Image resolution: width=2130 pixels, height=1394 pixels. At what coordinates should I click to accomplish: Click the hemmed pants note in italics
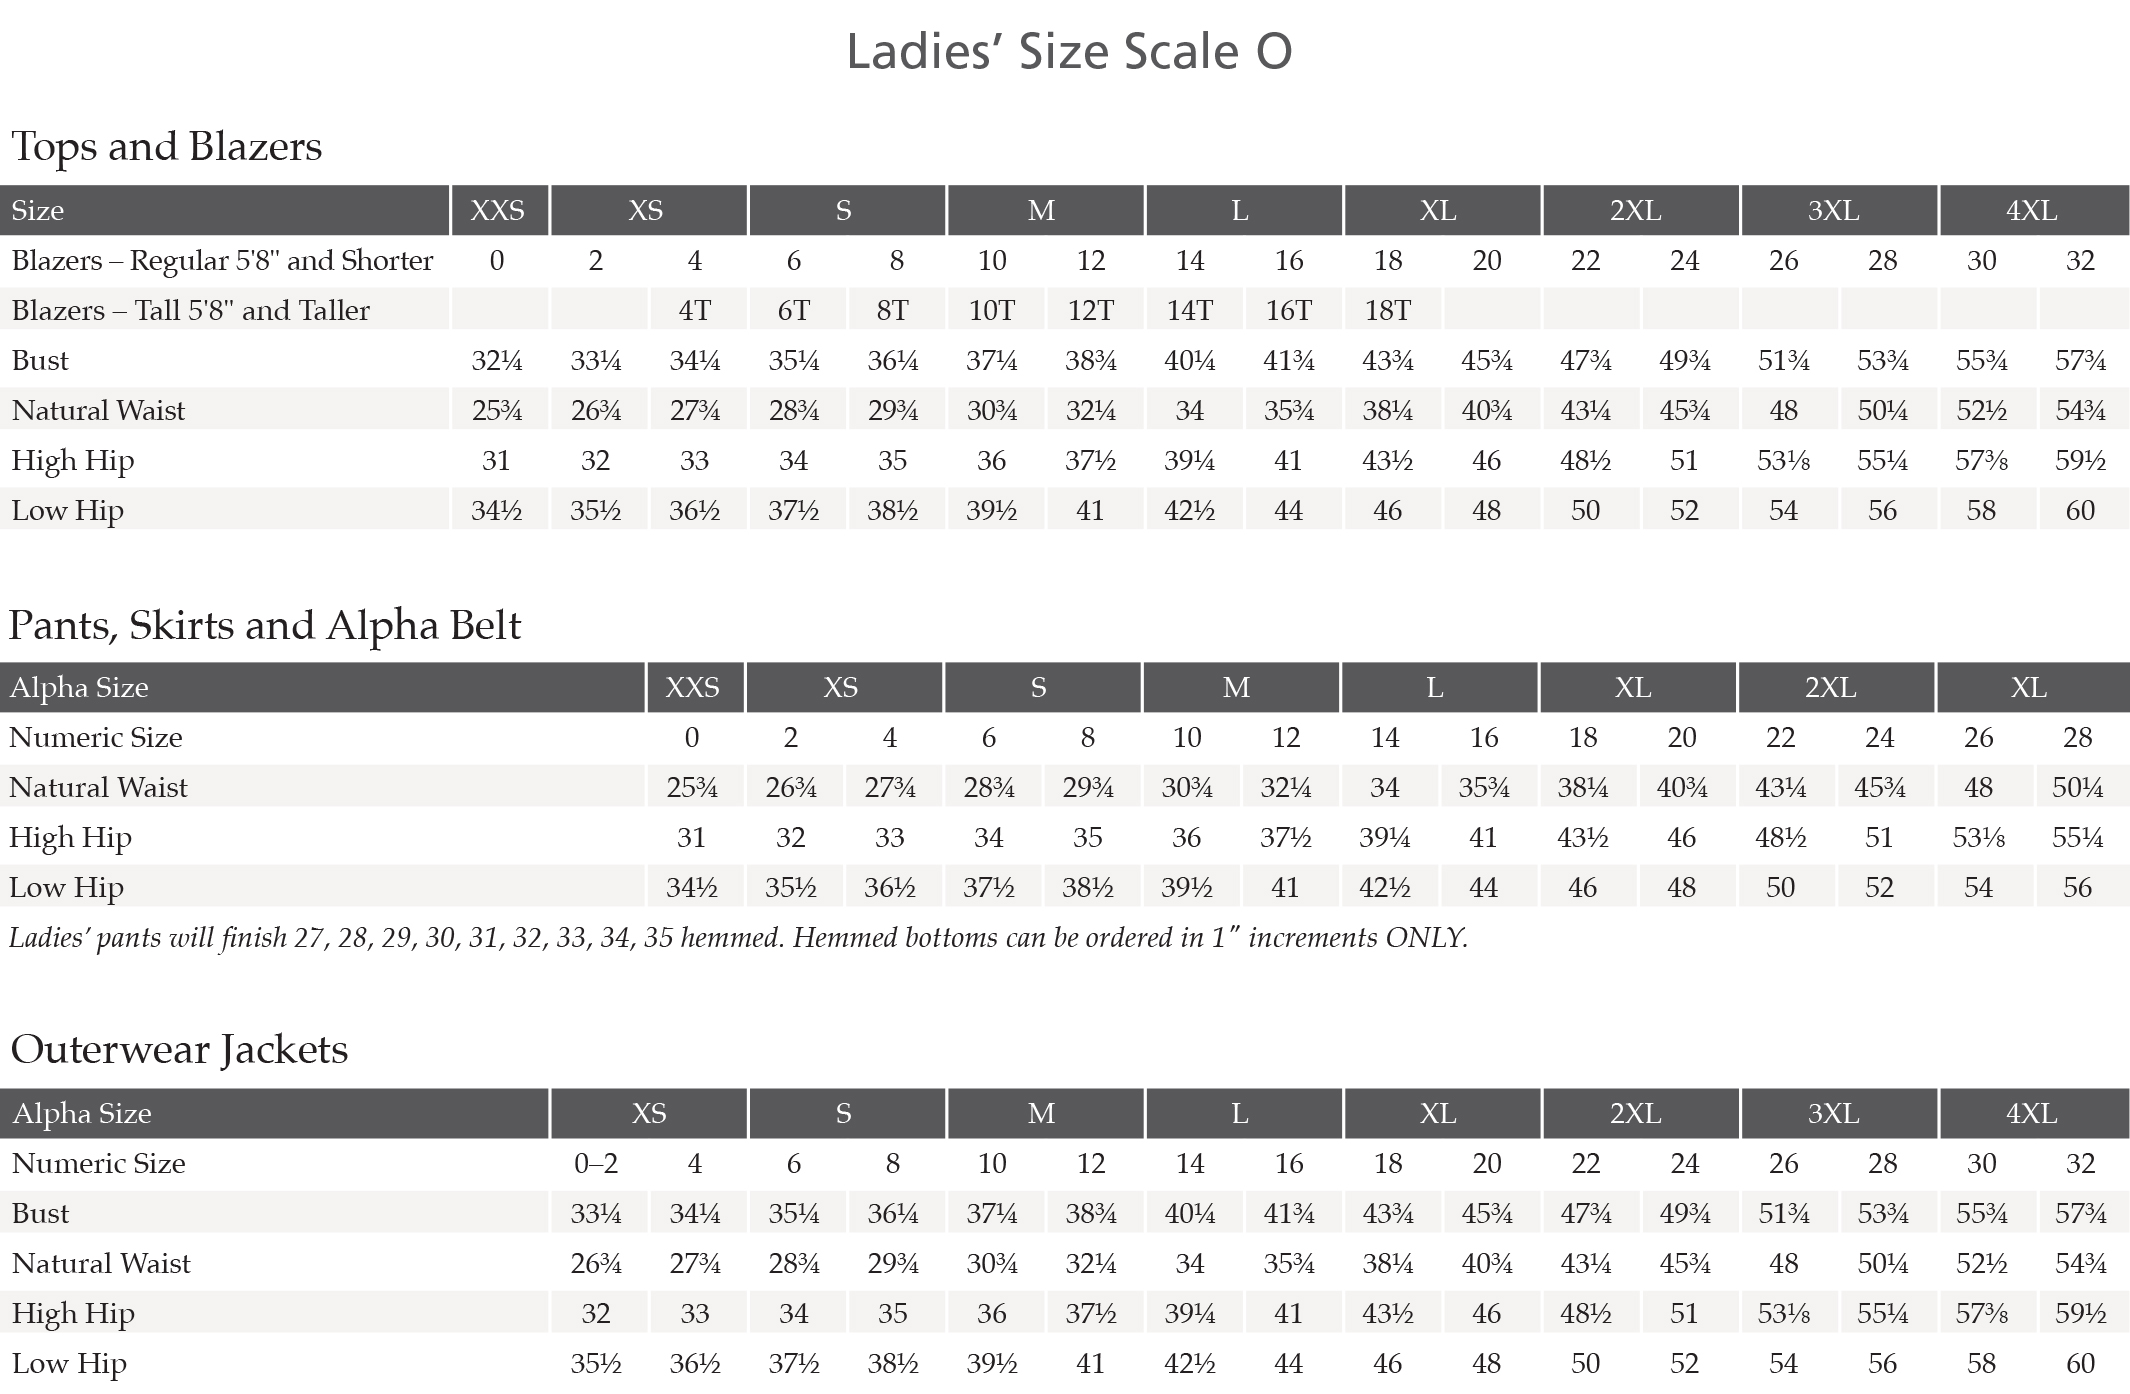point(738,938)
